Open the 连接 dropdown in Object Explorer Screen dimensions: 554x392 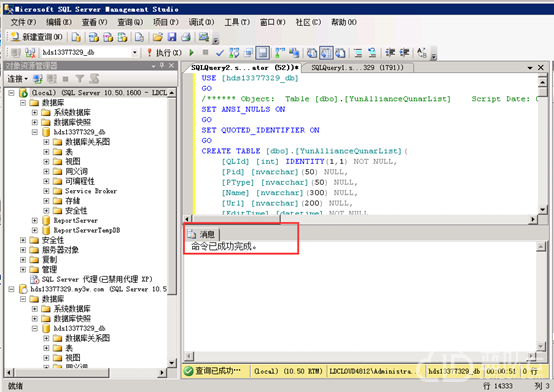coord(18,78)
